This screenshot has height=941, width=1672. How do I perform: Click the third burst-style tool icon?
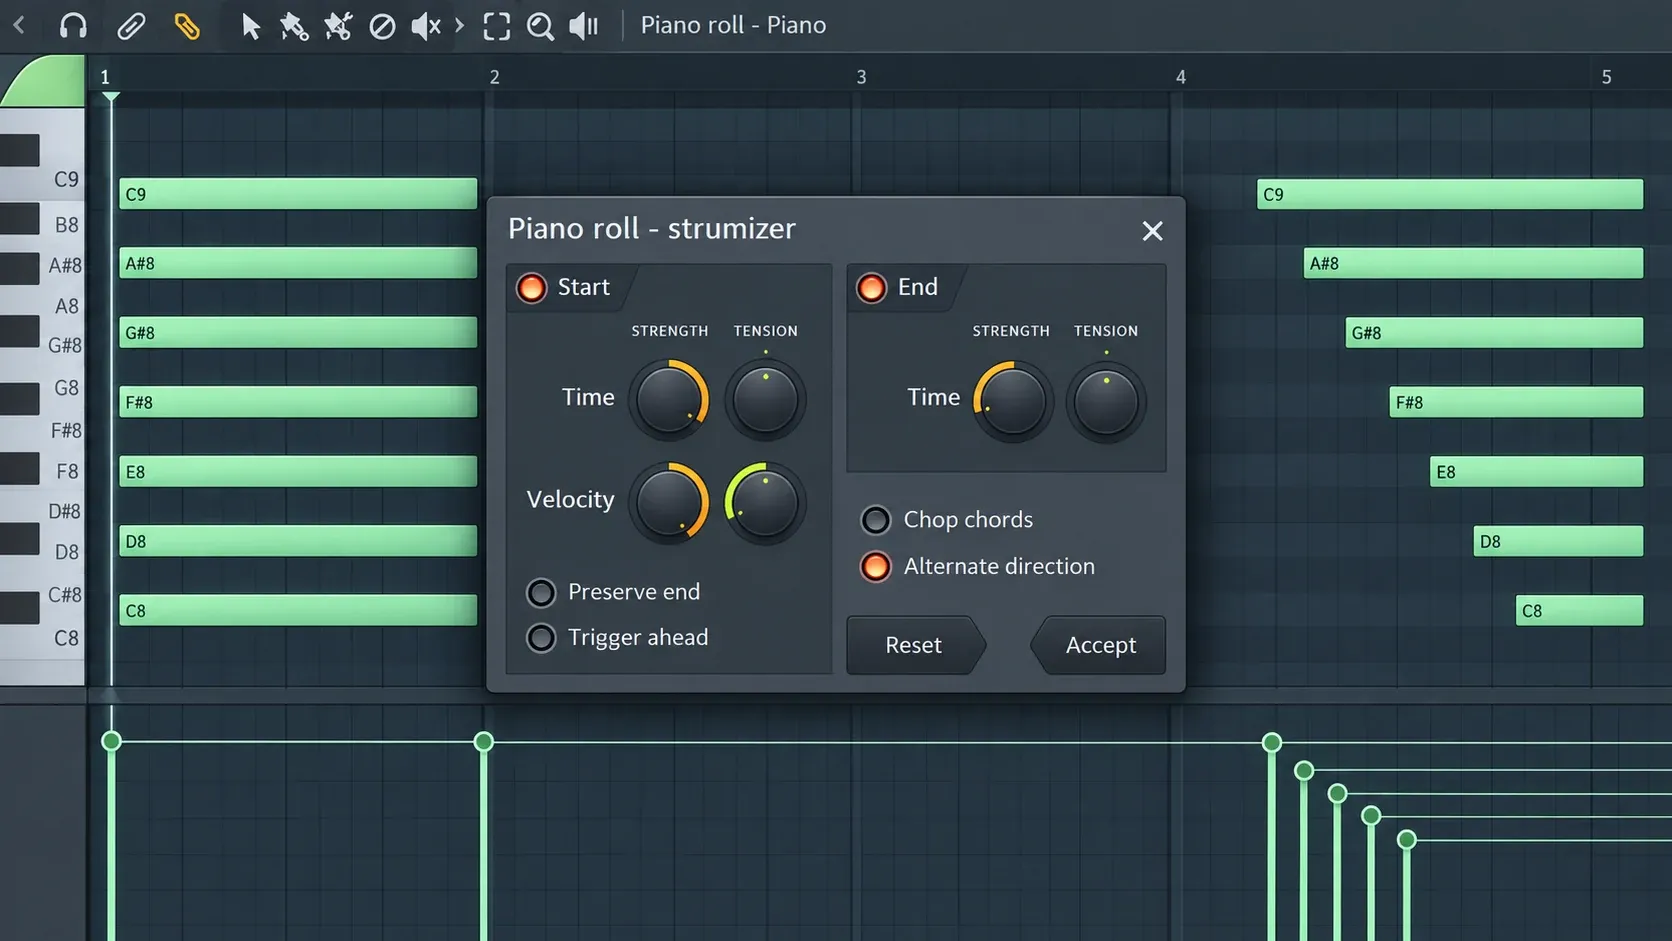[x=338, y=26]
